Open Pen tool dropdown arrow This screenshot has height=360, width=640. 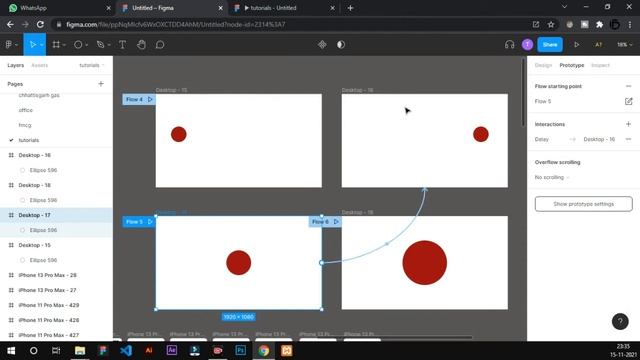click(x=109, y=45)
